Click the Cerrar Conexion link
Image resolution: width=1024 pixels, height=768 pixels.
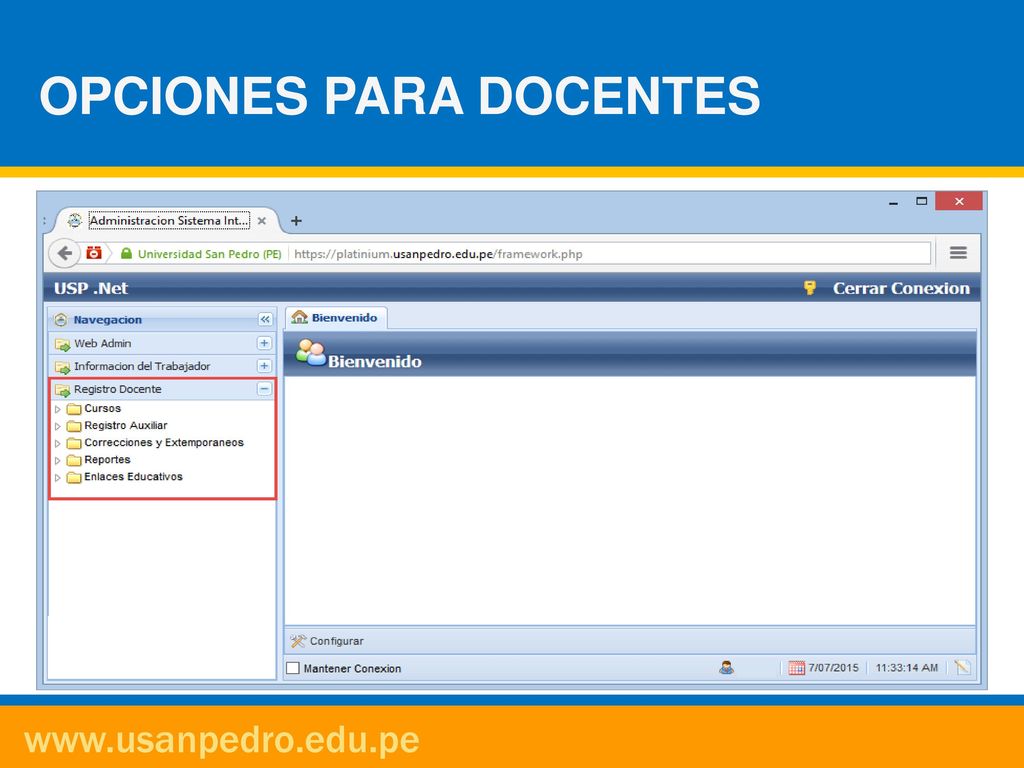click(x=901, y=288)
